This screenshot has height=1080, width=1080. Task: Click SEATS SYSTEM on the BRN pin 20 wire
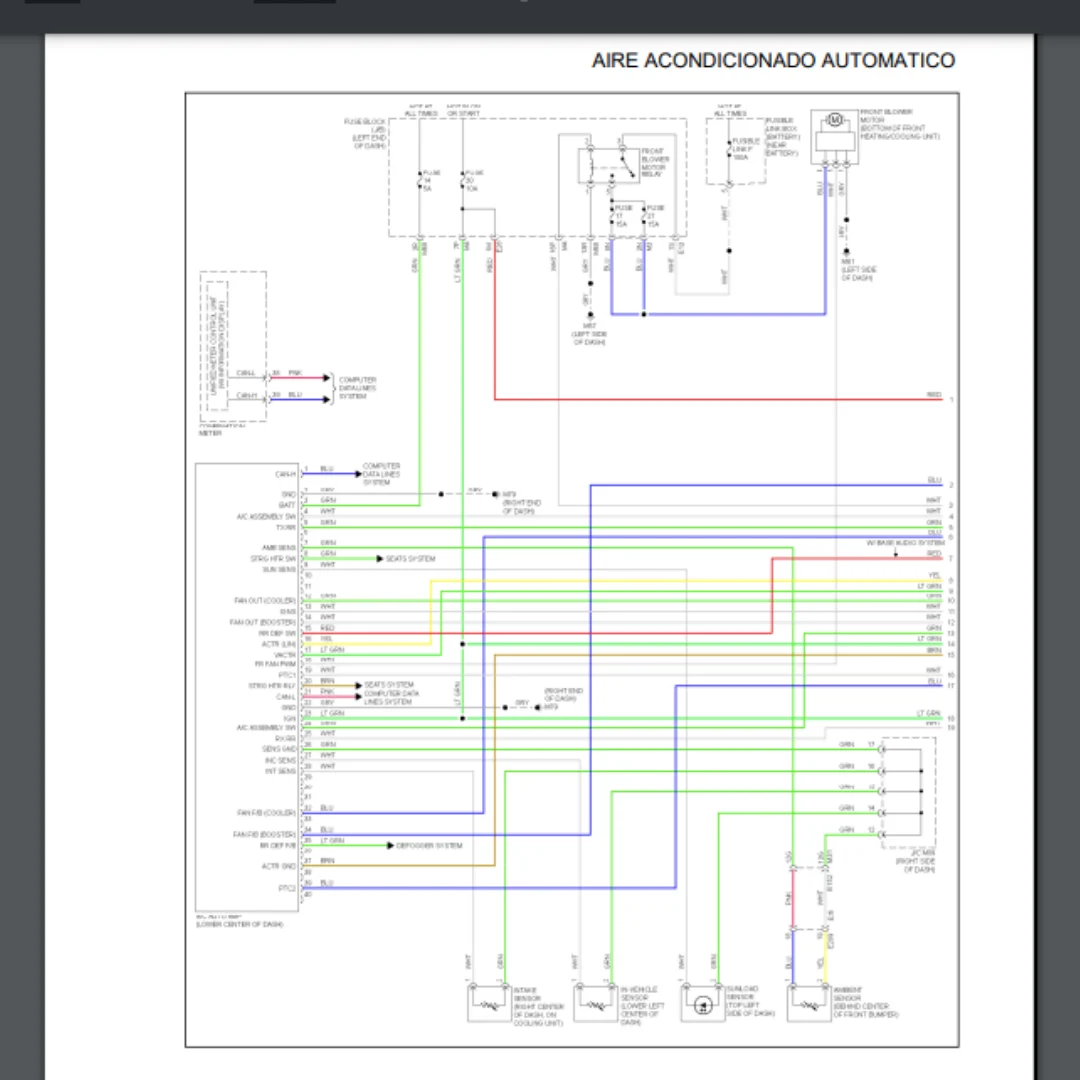tap(389, 685)
